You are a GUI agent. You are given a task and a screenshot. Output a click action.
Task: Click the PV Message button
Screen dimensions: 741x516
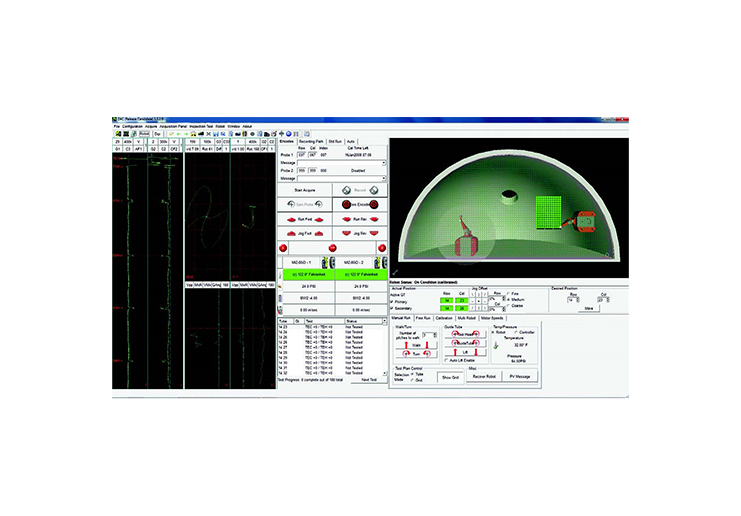pyautogui.click(x=520, y=377)
